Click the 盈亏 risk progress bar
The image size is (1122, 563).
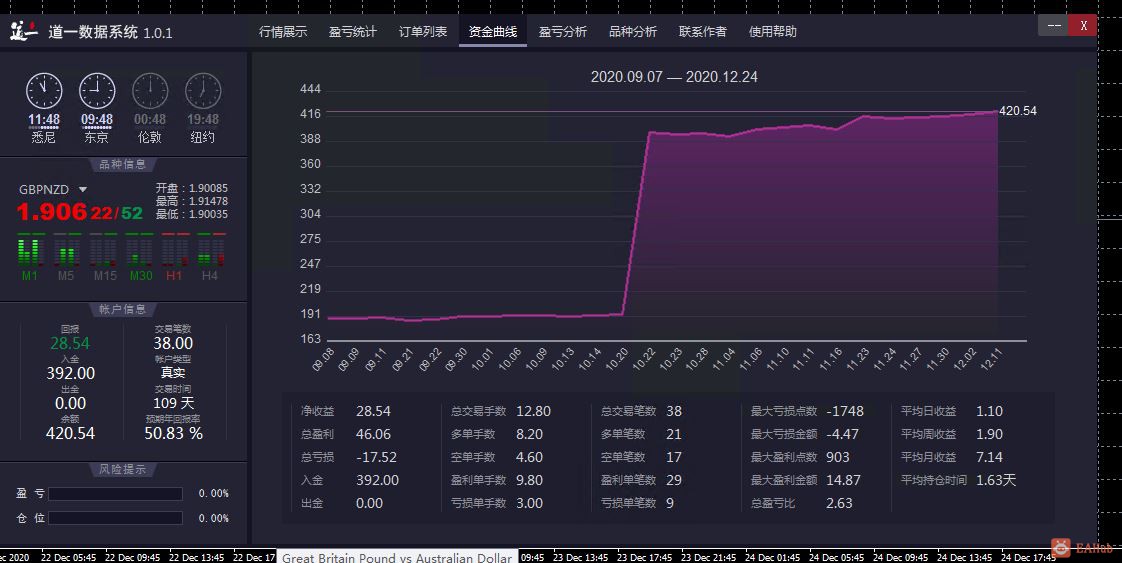[115, 494]
